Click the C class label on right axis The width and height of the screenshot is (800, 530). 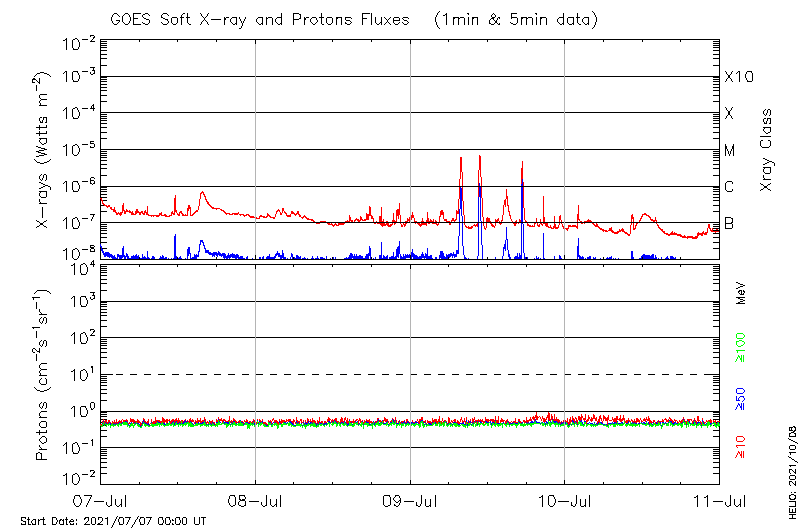tap(729, 186)
